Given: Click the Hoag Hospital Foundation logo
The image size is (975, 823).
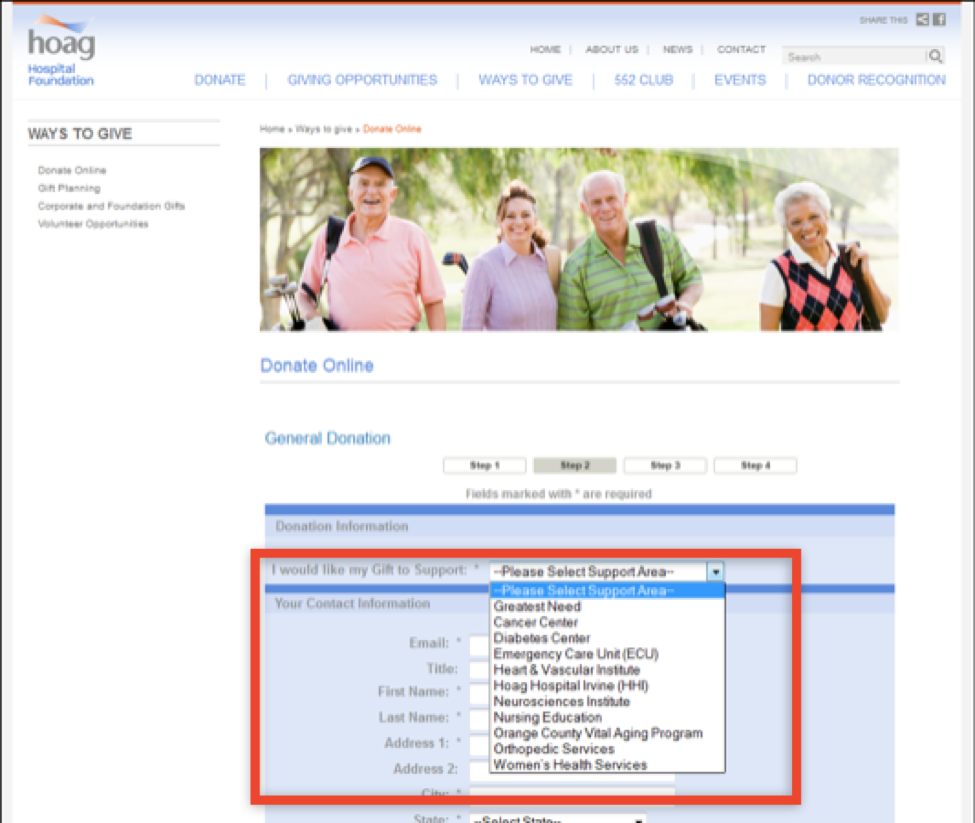Looking at the screenshot, I should (60, 52).
